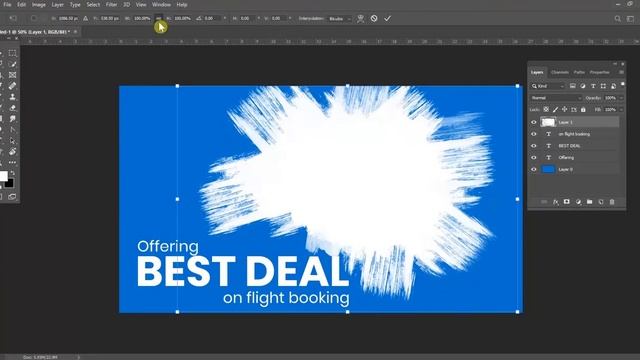Open the Fill slider dropdown arrow

pos(621,110)
